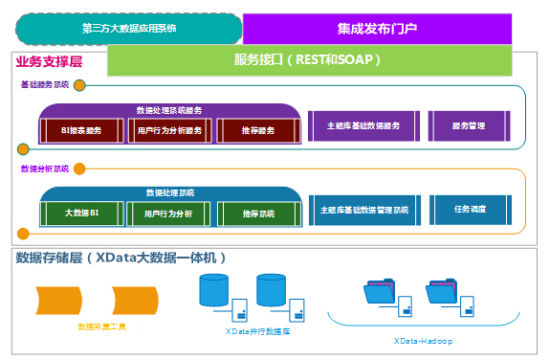Select orange node ending the orange line
550x360 pixels.
point(23,233)
